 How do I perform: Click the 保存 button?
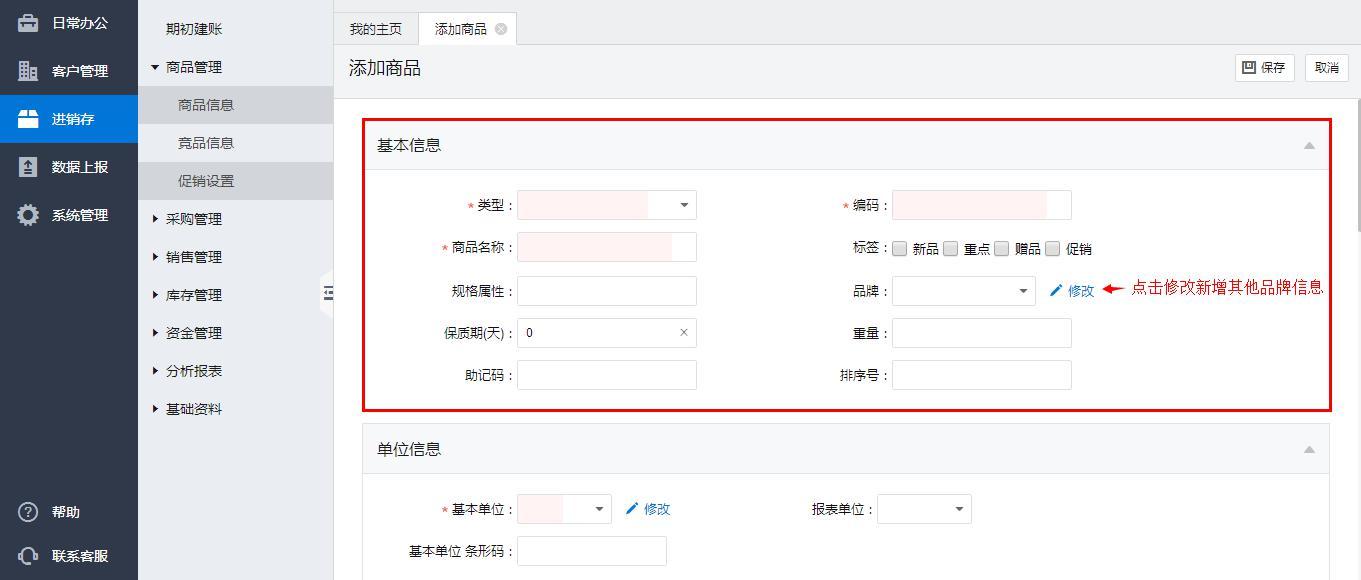click(x=1264, y=68)
